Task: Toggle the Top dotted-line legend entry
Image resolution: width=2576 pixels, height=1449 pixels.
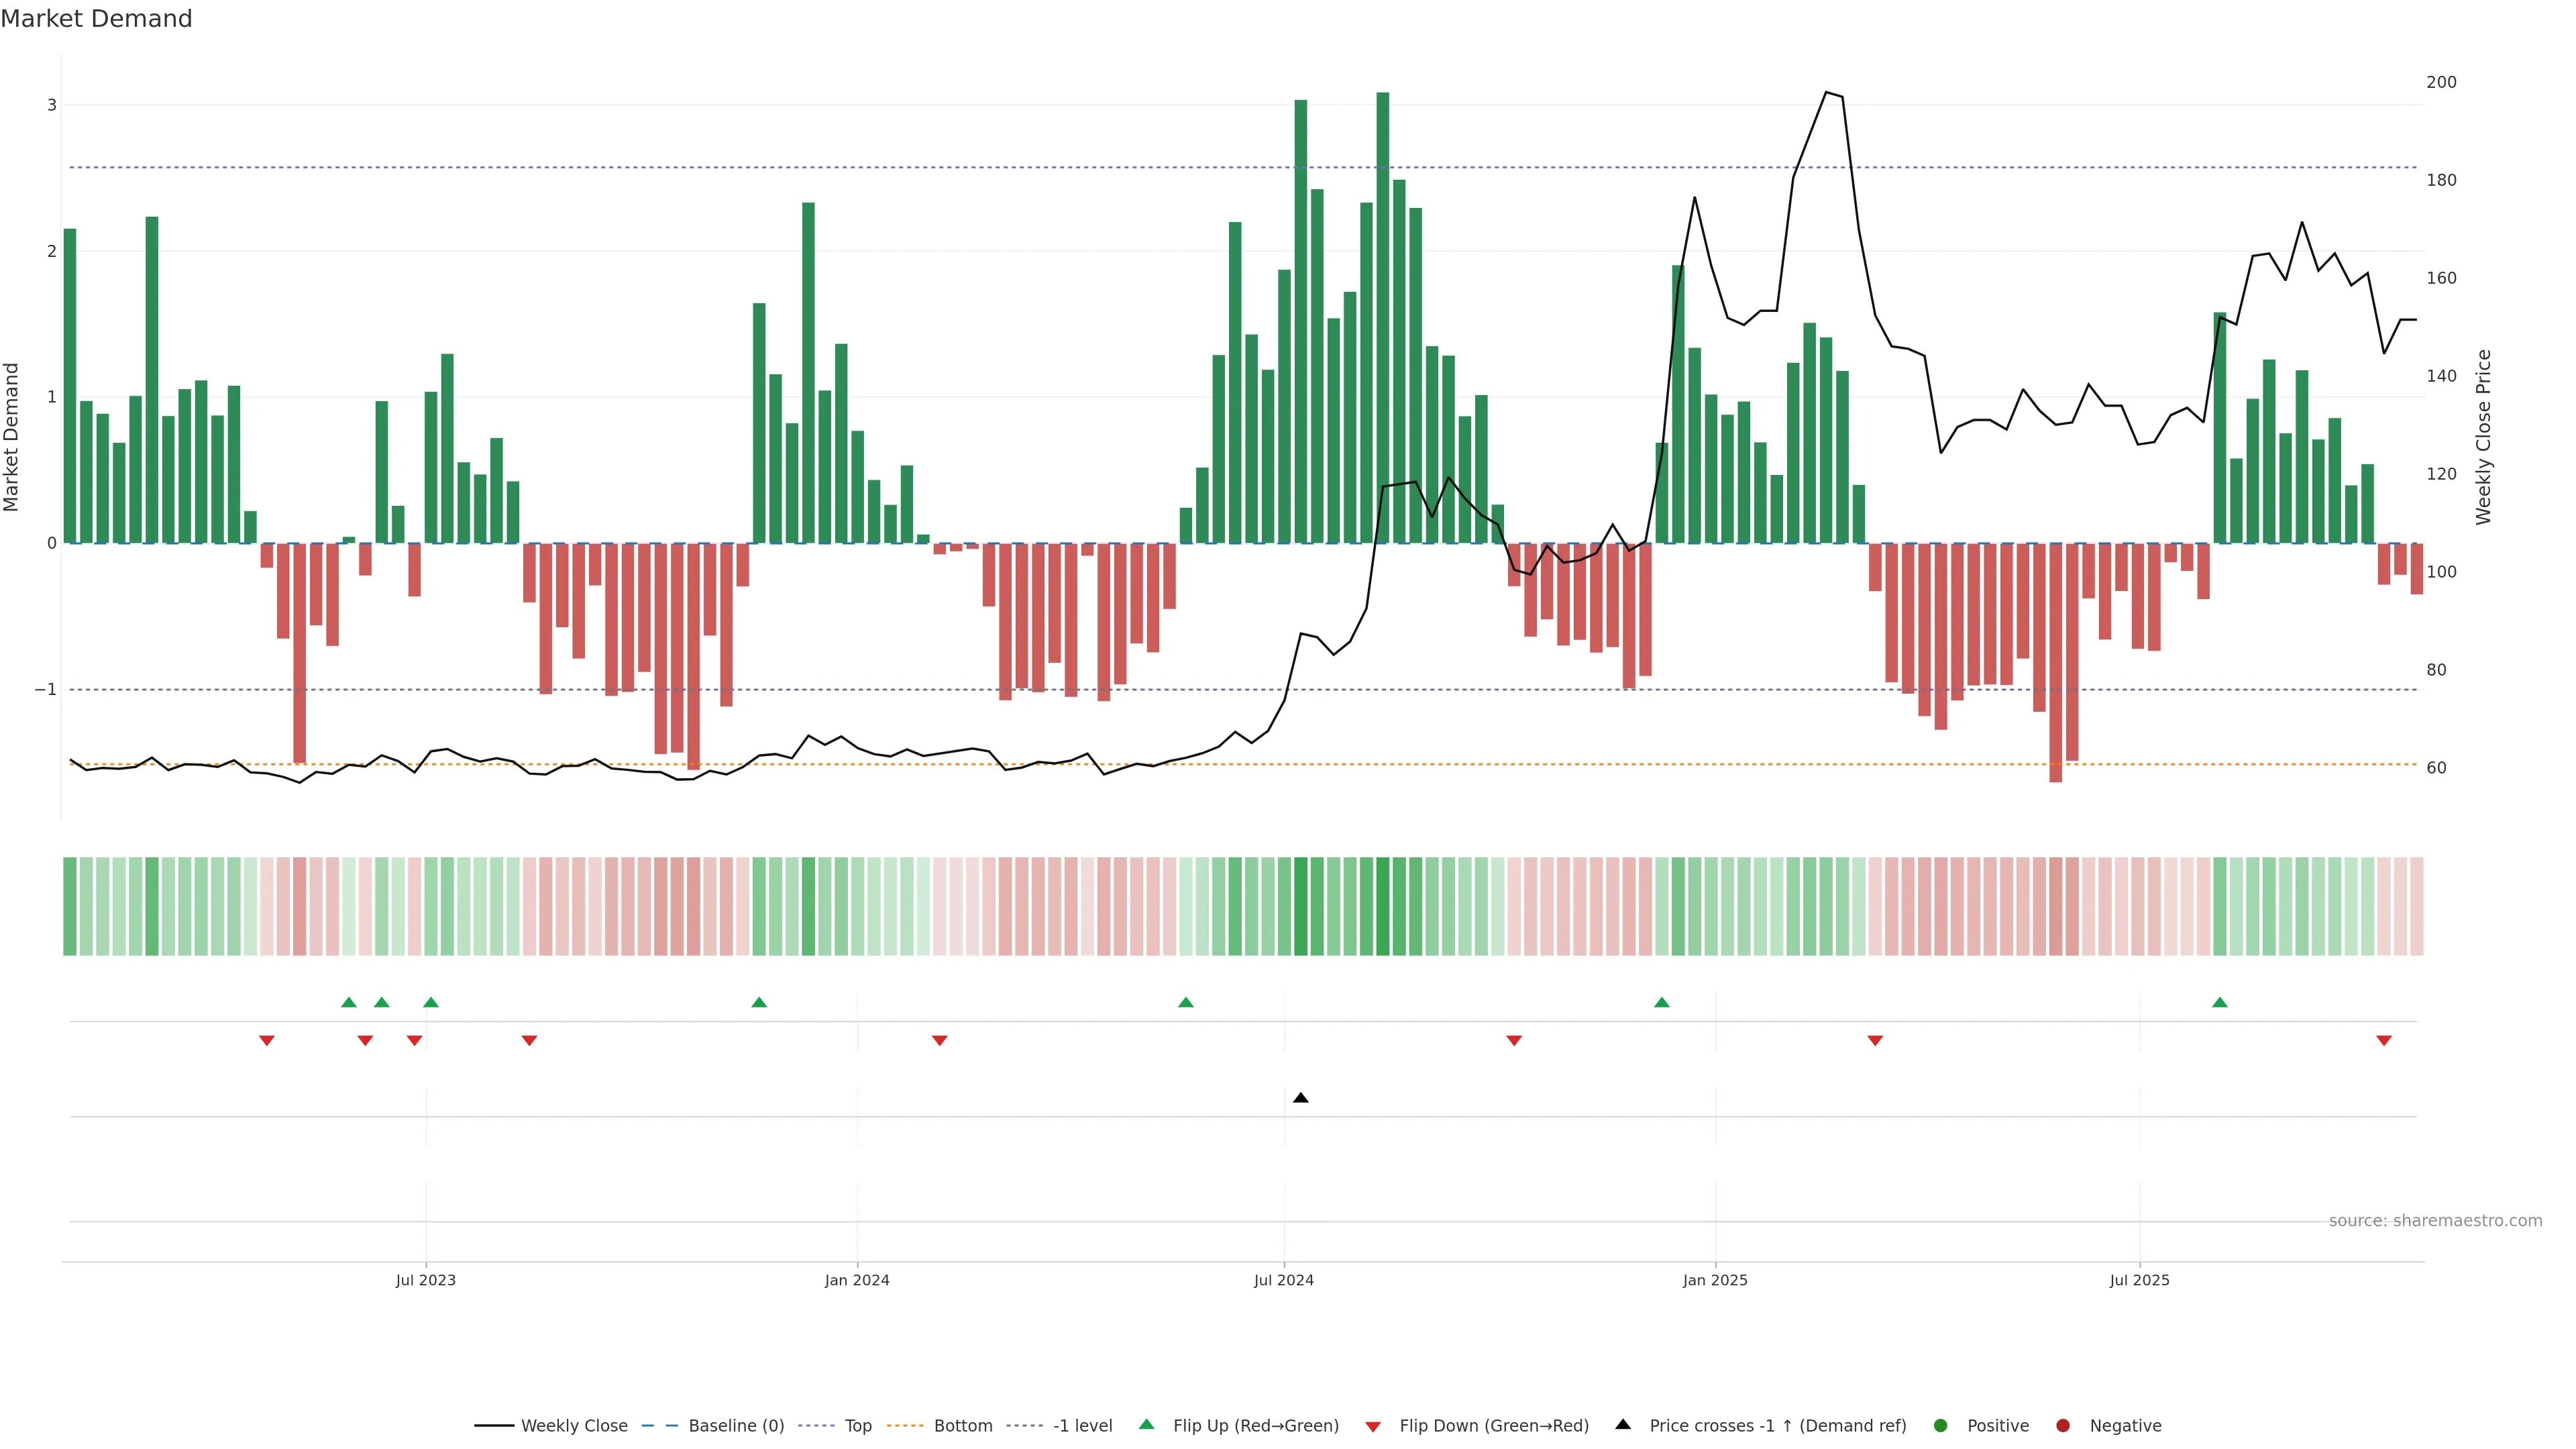Action: click(x=857, y=1425)
